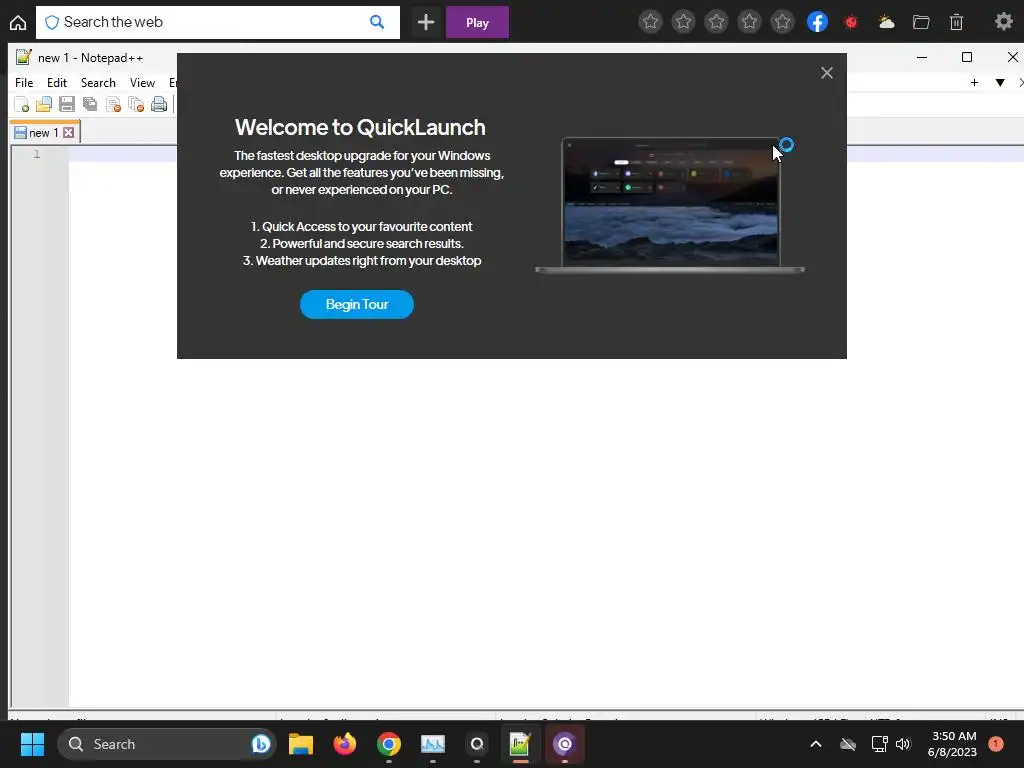
Task: Click the red bug icon
Action: pyautogui.click(x=851, y=22)
